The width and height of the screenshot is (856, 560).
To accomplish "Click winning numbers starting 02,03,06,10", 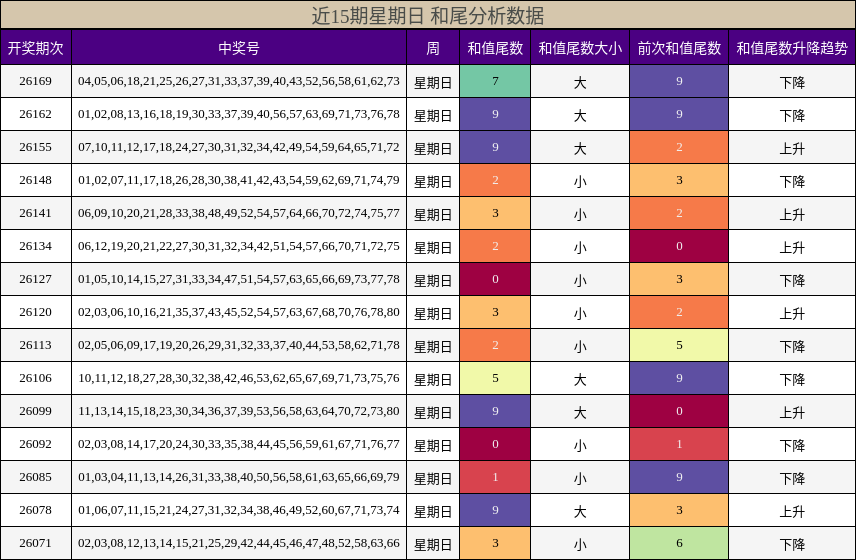I will click(x=239, y=312).
